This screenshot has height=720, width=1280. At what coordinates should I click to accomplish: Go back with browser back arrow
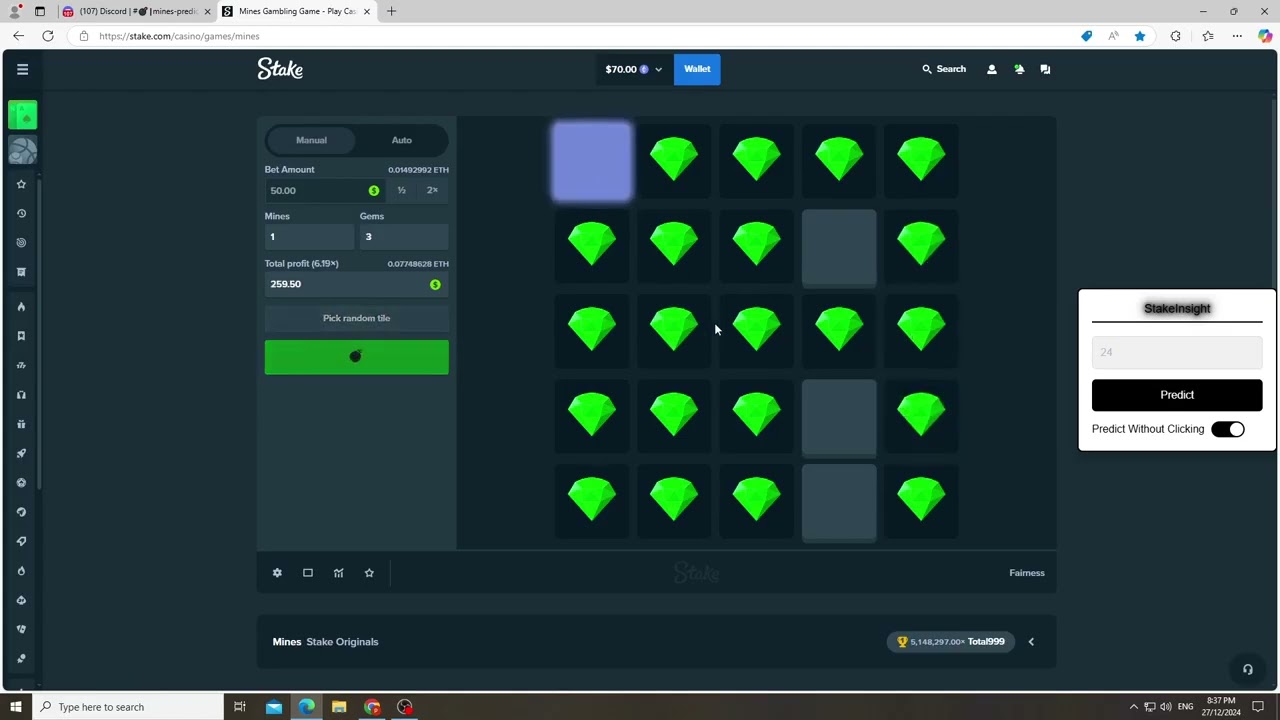coord(19,36)
